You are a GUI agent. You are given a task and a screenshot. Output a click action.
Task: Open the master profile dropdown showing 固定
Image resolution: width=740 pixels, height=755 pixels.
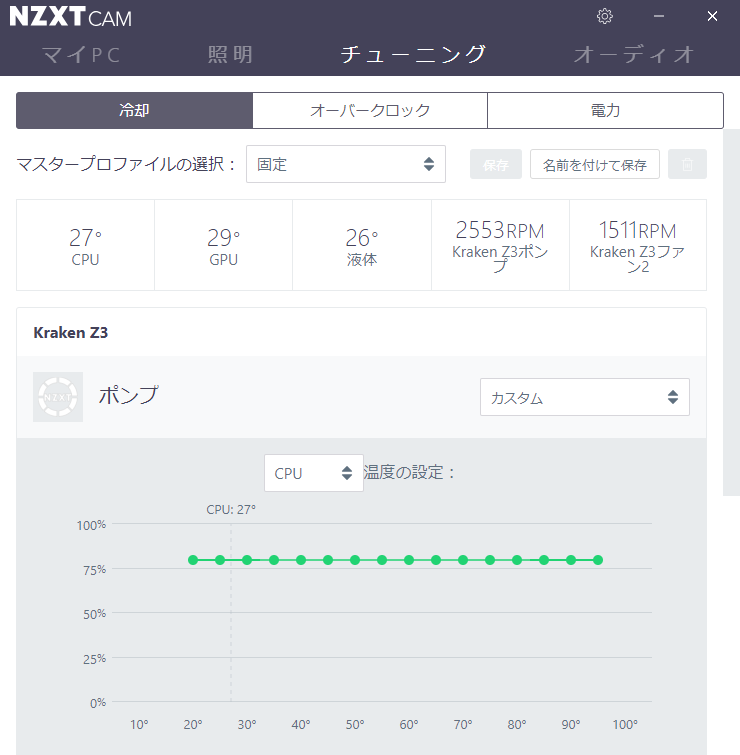346,164
